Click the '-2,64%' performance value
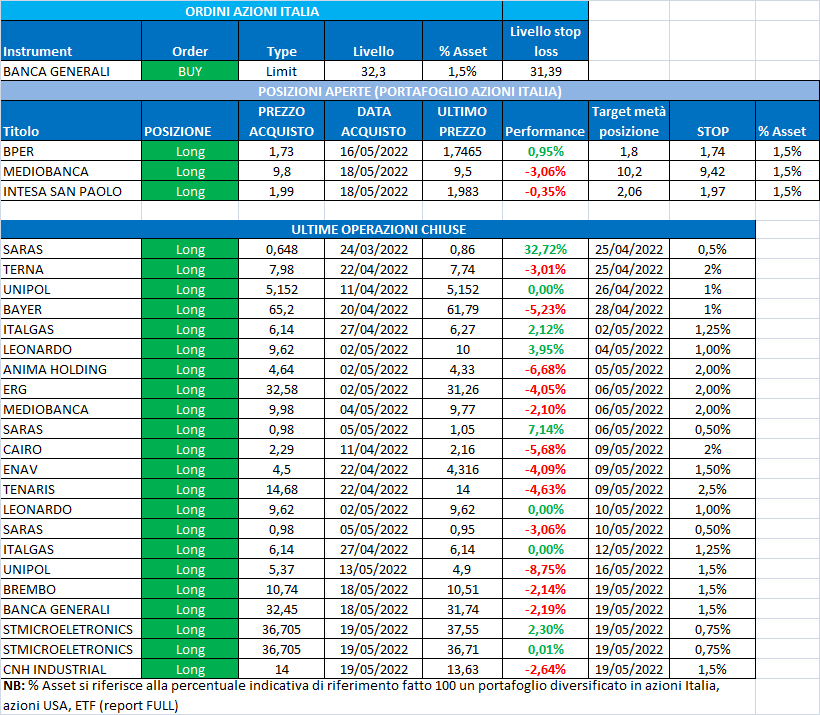This screenshot has height=715, width=820. click(545, 669)
